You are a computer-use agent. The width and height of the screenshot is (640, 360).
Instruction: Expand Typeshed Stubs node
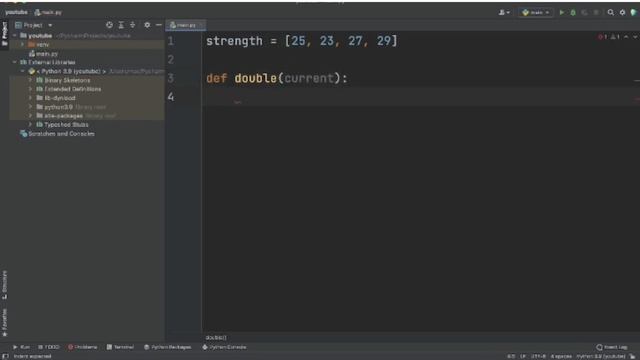click(x=31, y=124)
